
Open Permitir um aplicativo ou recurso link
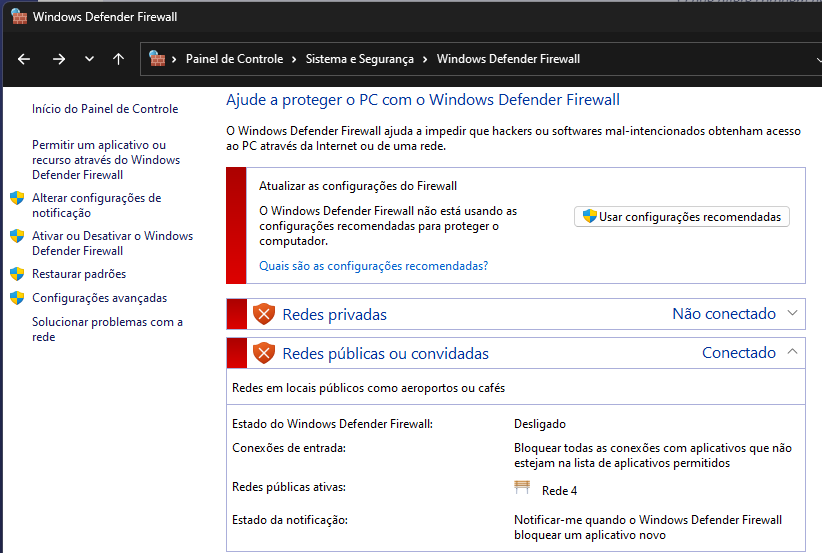[x=106, y=160]
